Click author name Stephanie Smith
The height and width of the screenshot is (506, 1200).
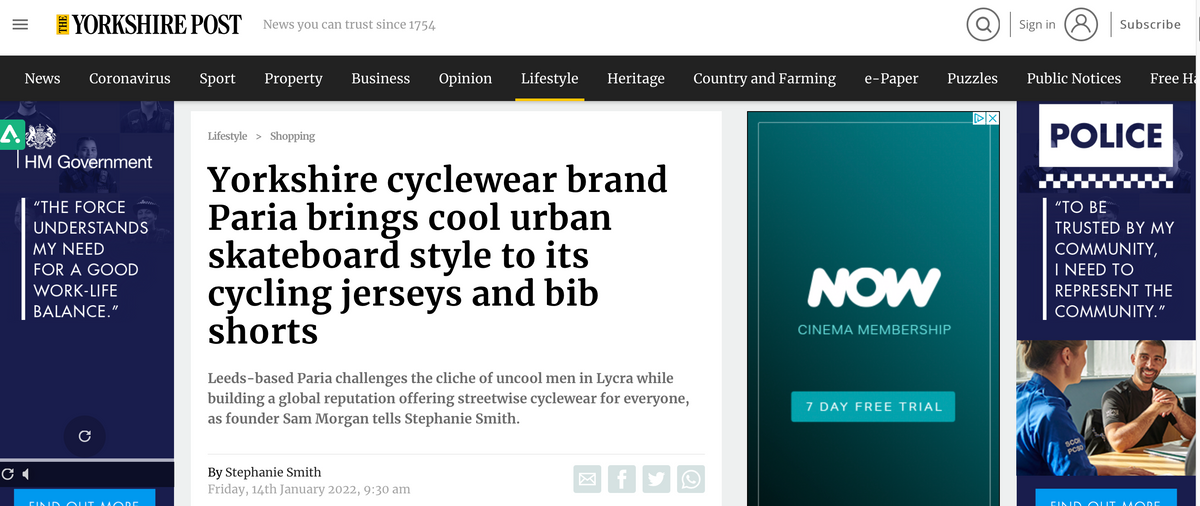273,472
